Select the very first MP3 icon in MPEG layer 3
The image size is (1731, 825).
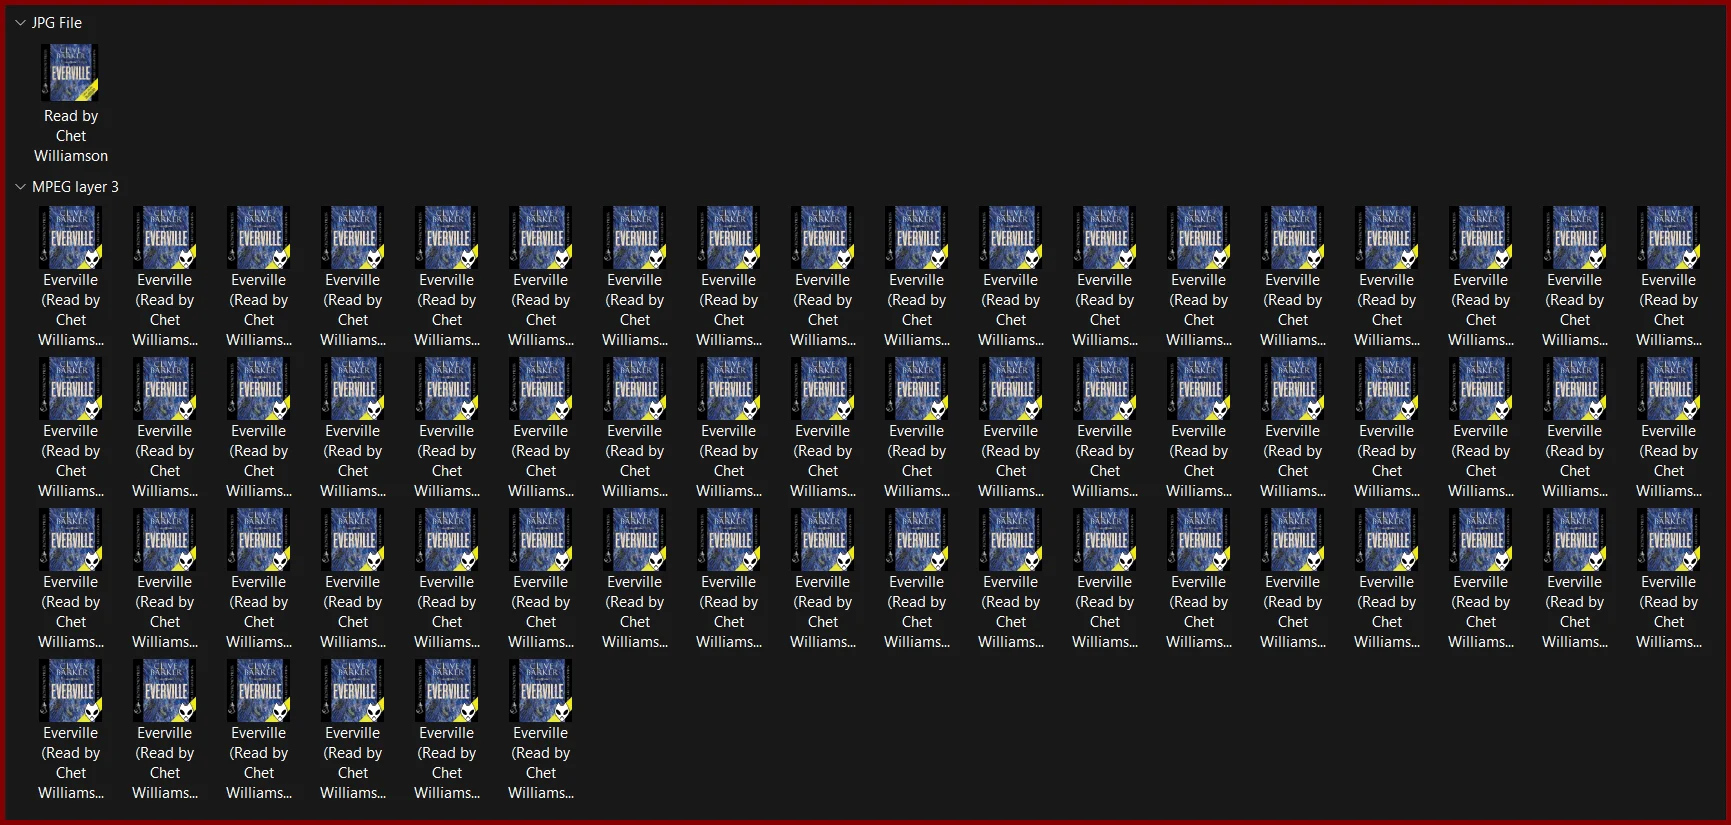(71, 238)
